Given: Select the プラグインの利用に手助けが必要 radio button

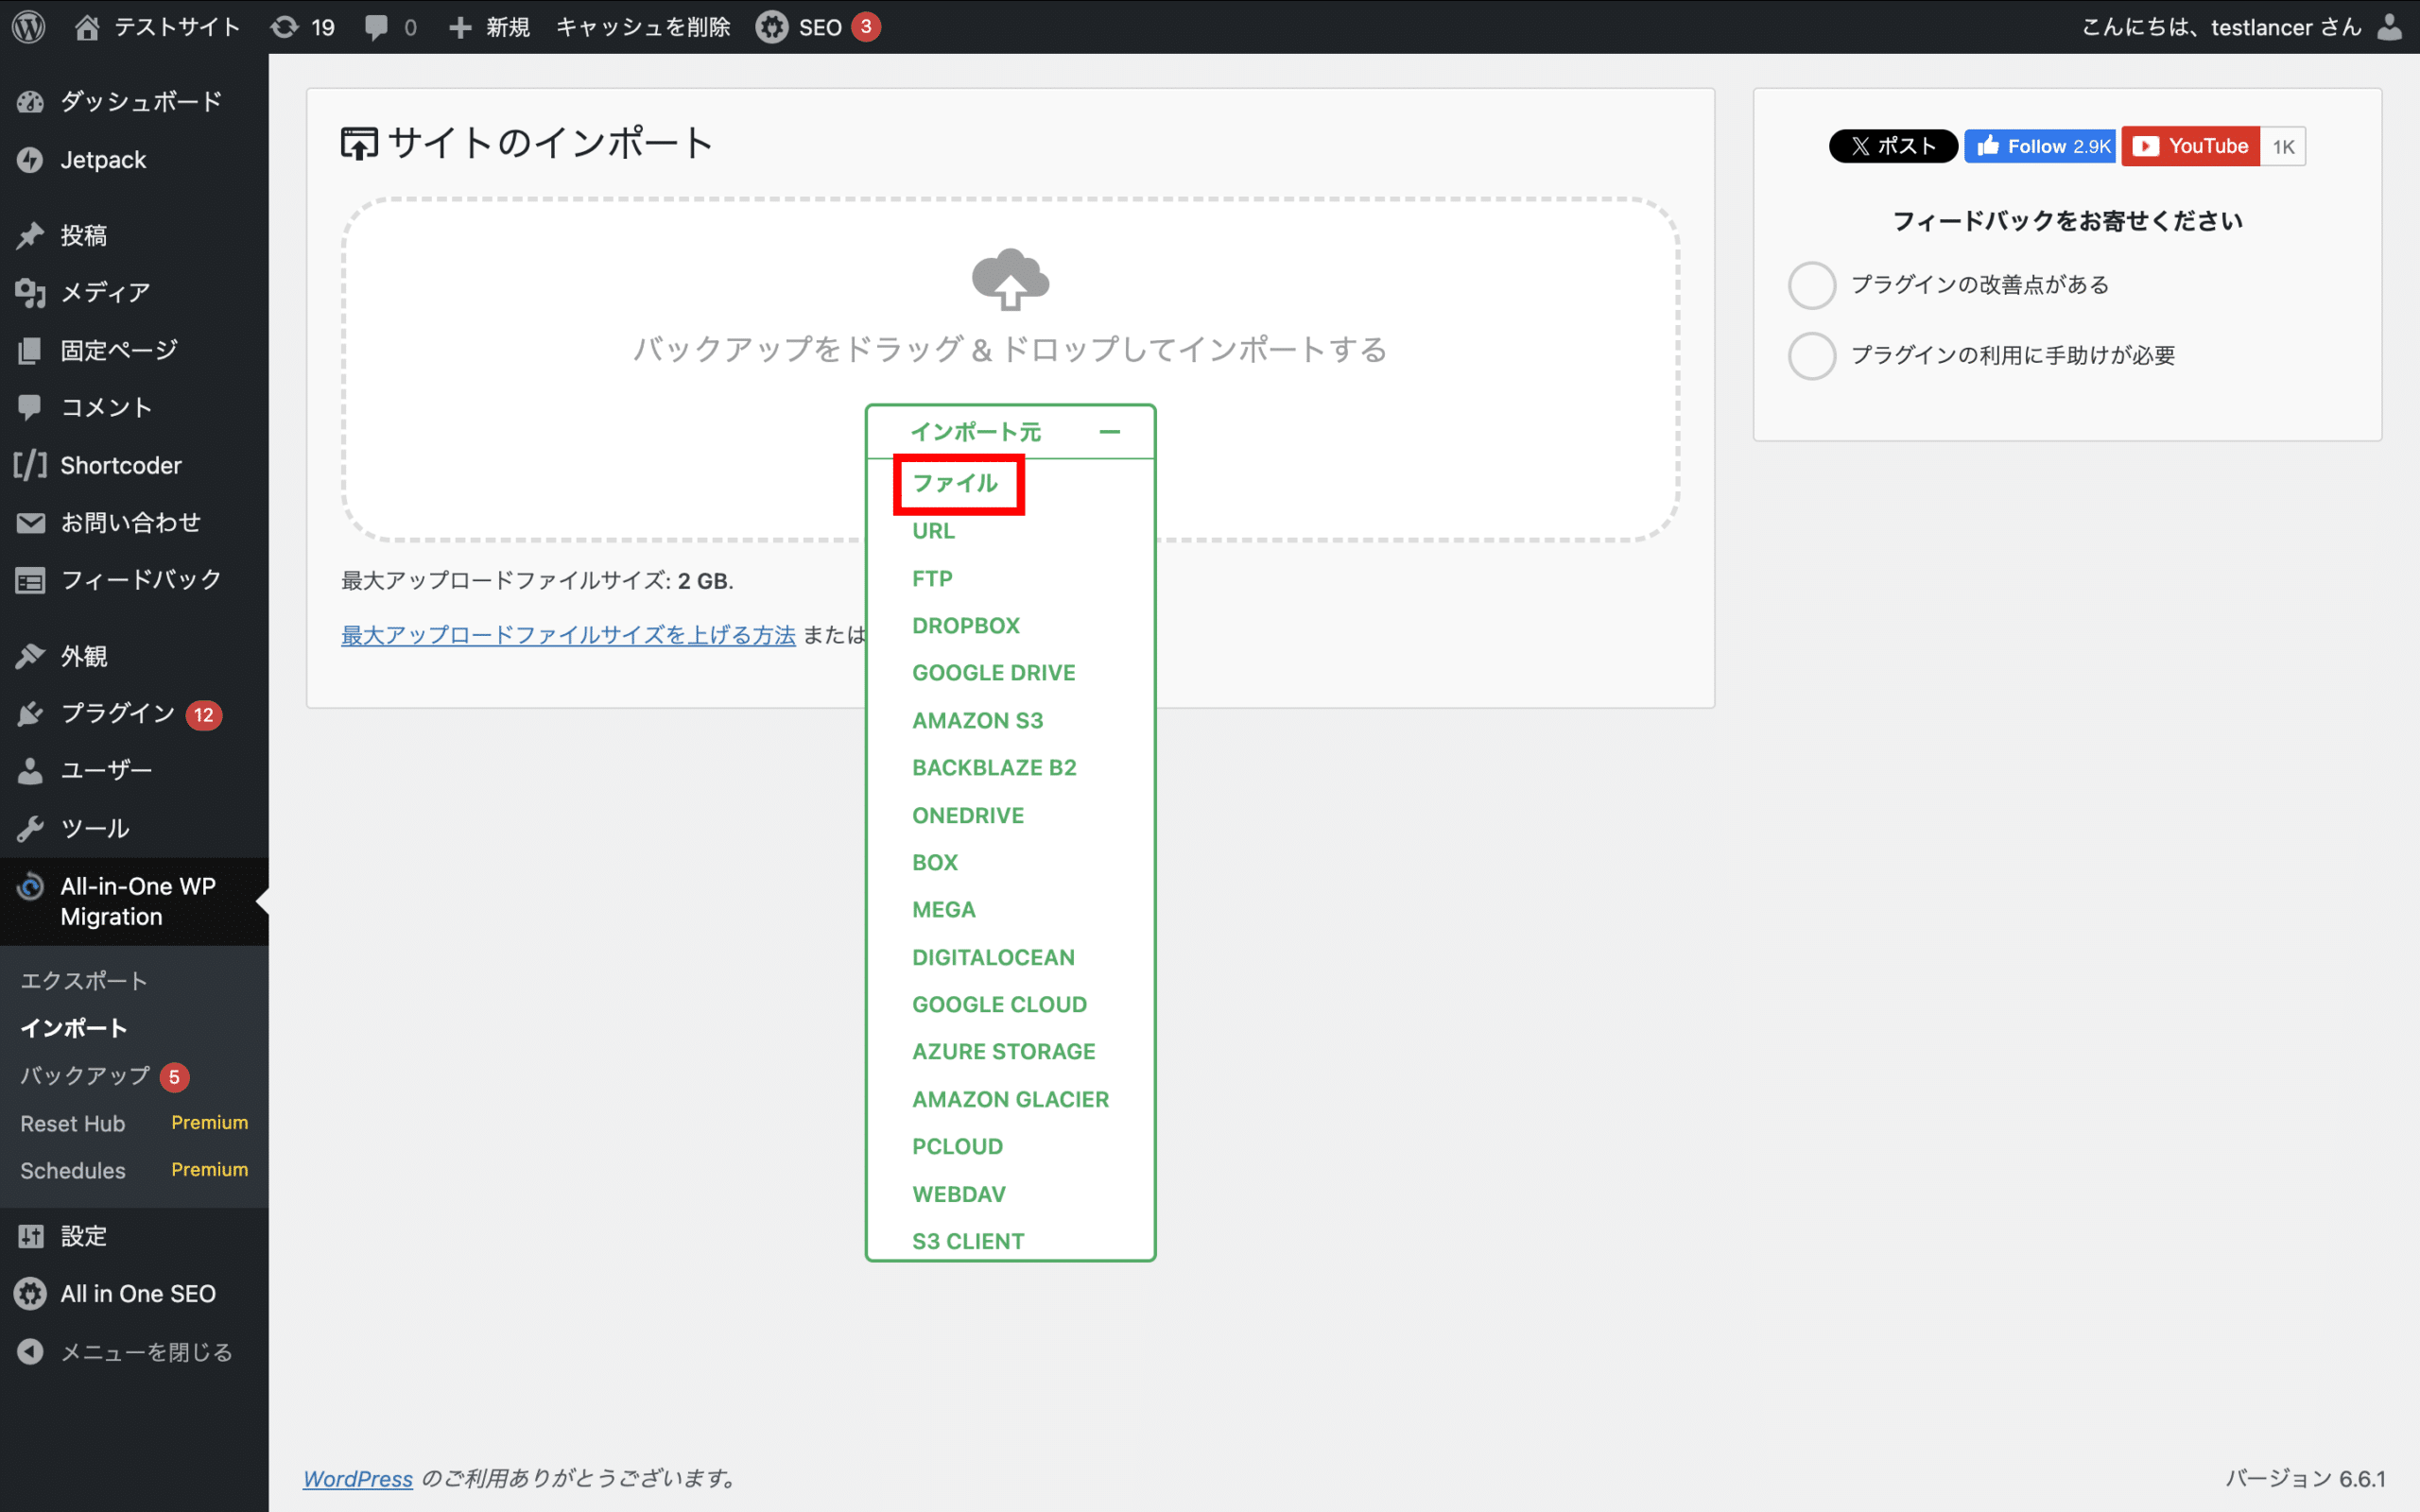Looking at the screenshot, I should pyautogui.click(x=1812, y=356).
